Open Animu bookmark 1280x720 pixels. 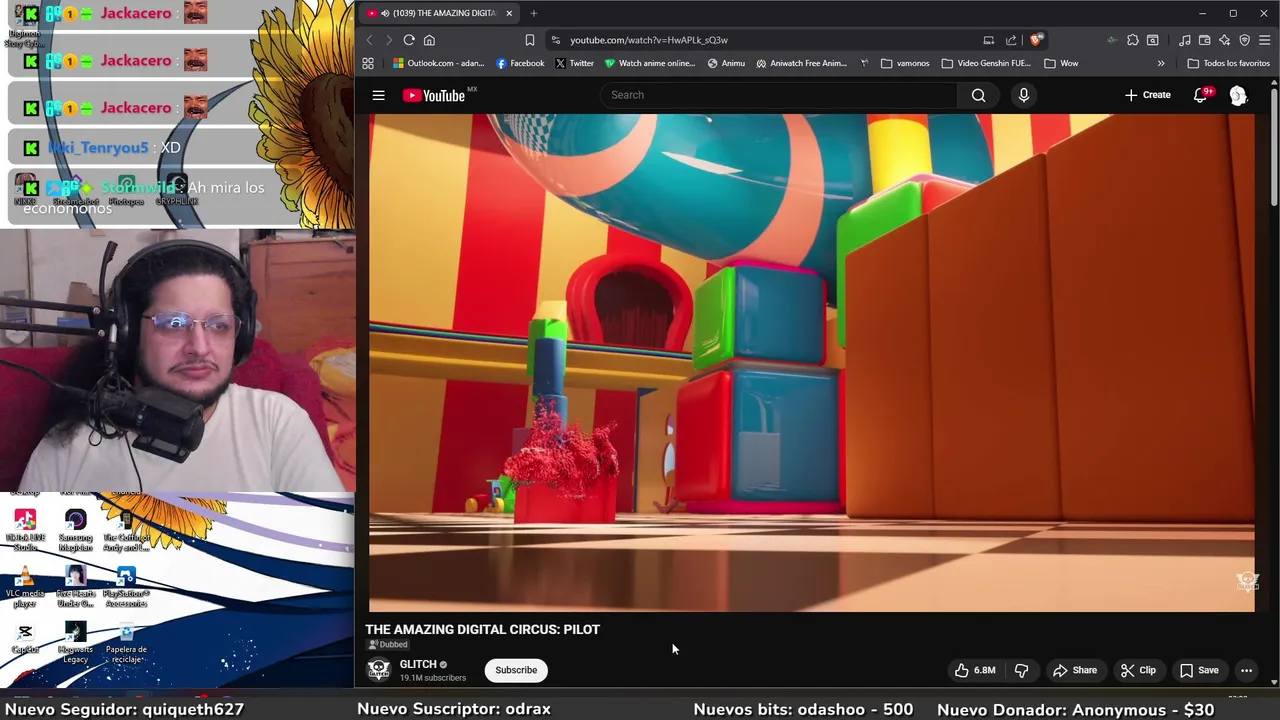click(x=726, y=63)
